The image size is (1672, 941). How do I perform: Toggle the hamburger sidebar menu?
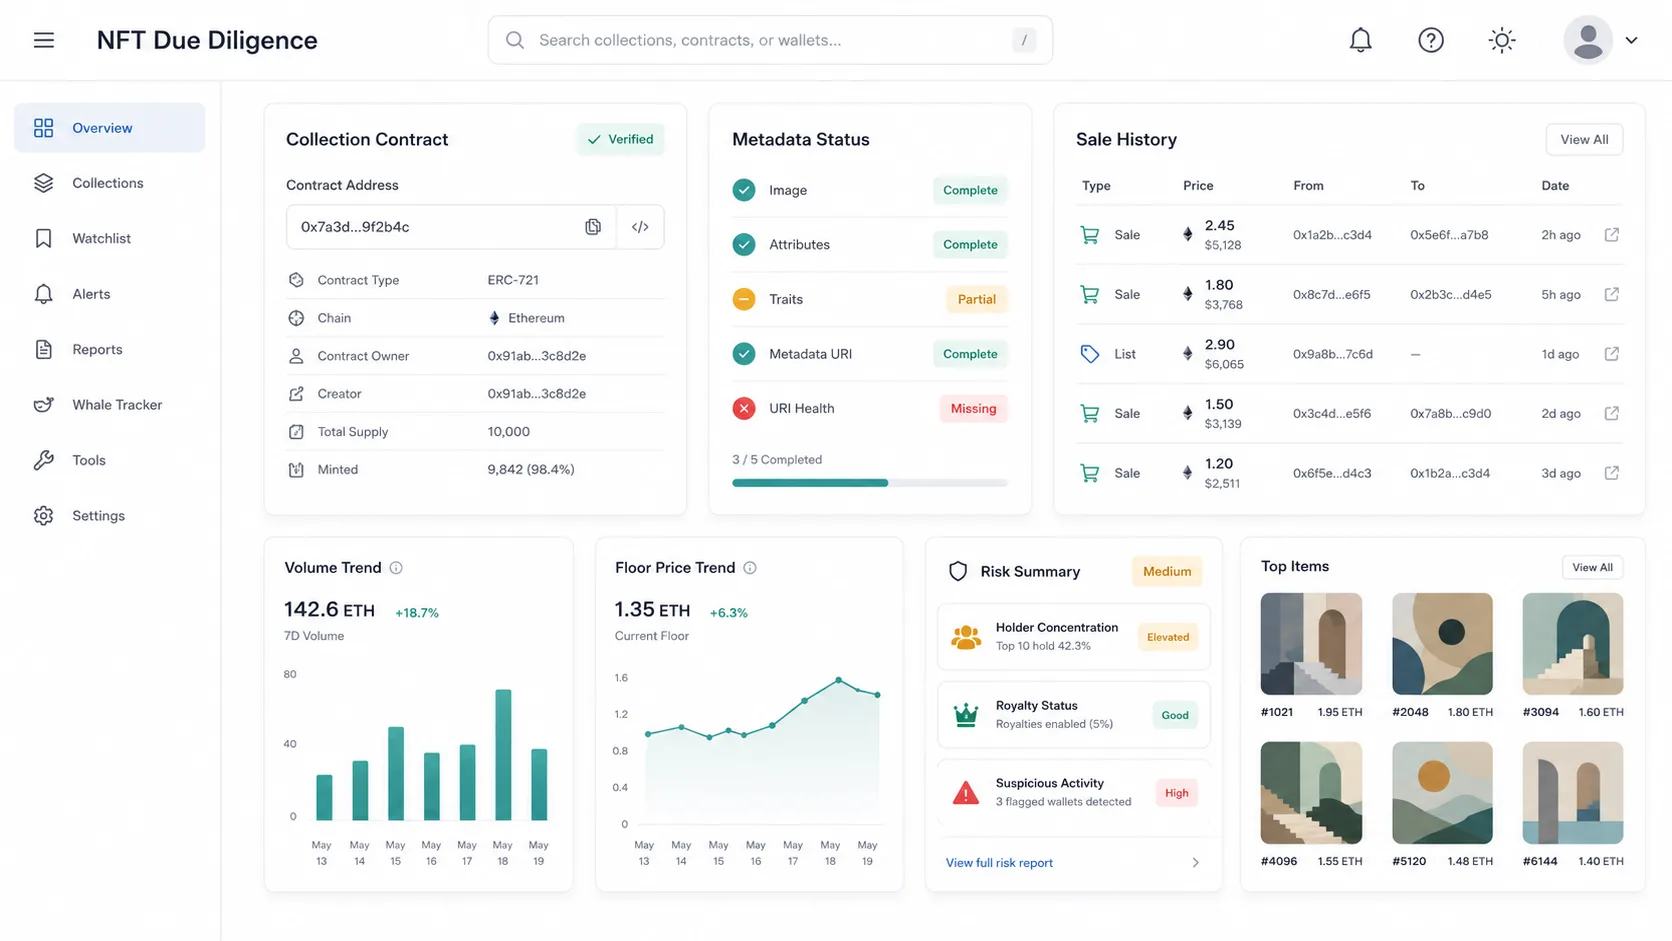click(44, 40)
